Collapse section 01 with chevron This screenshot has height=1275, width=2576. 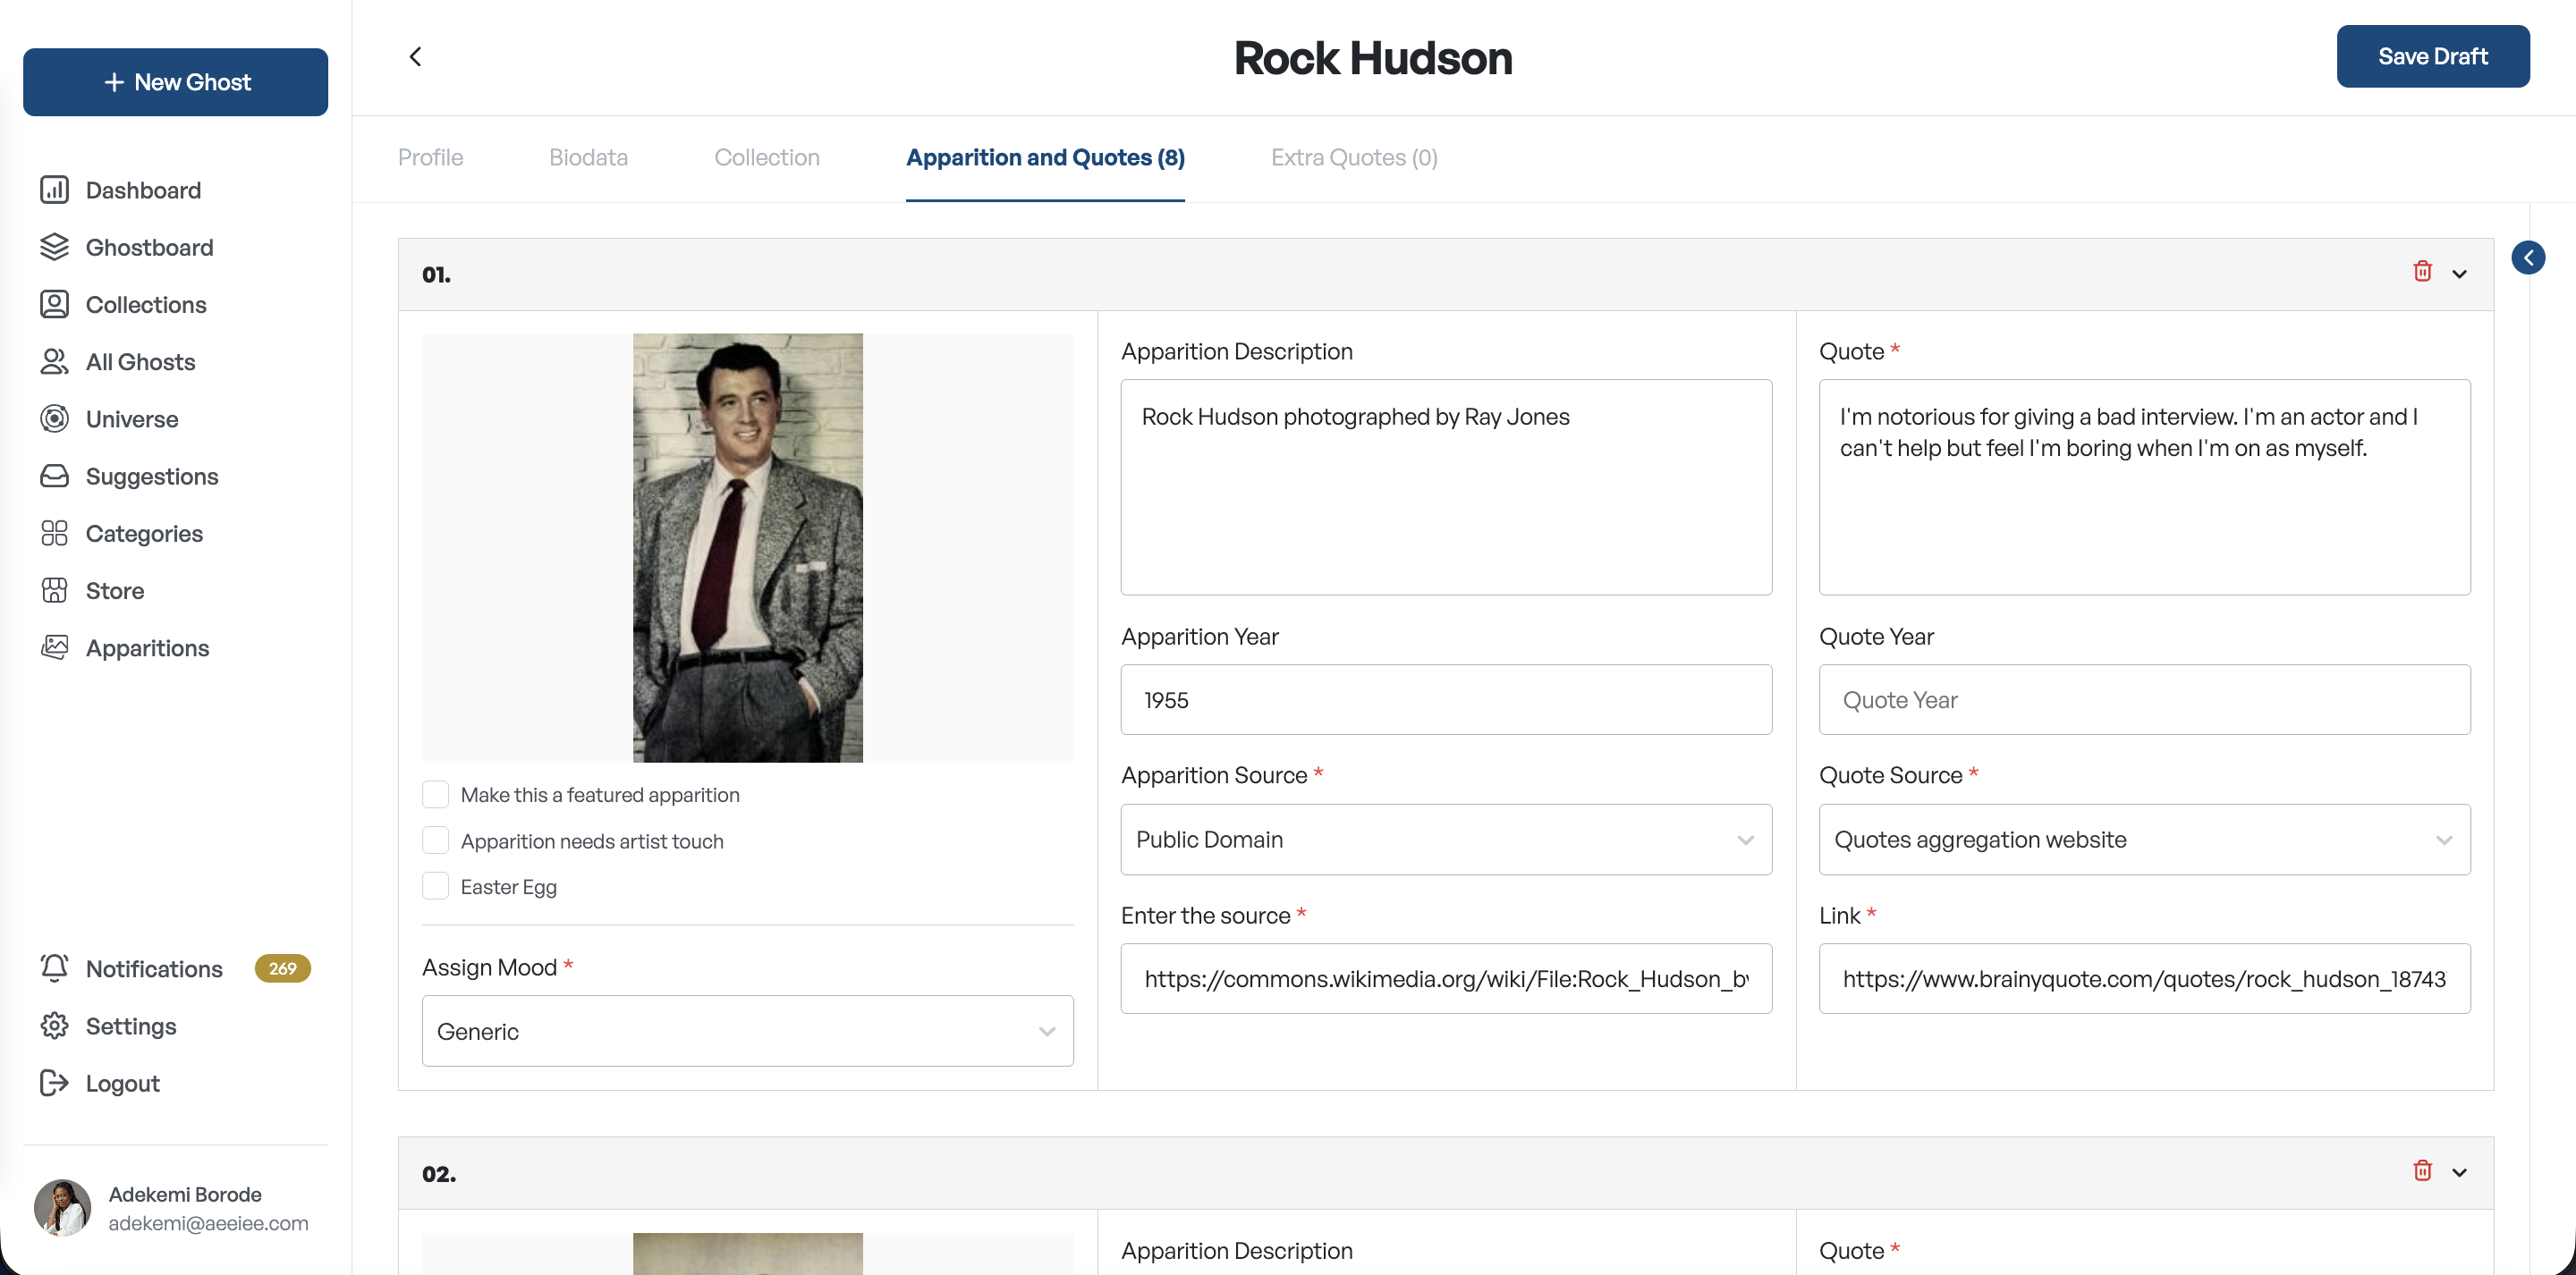coord(2459,274)
